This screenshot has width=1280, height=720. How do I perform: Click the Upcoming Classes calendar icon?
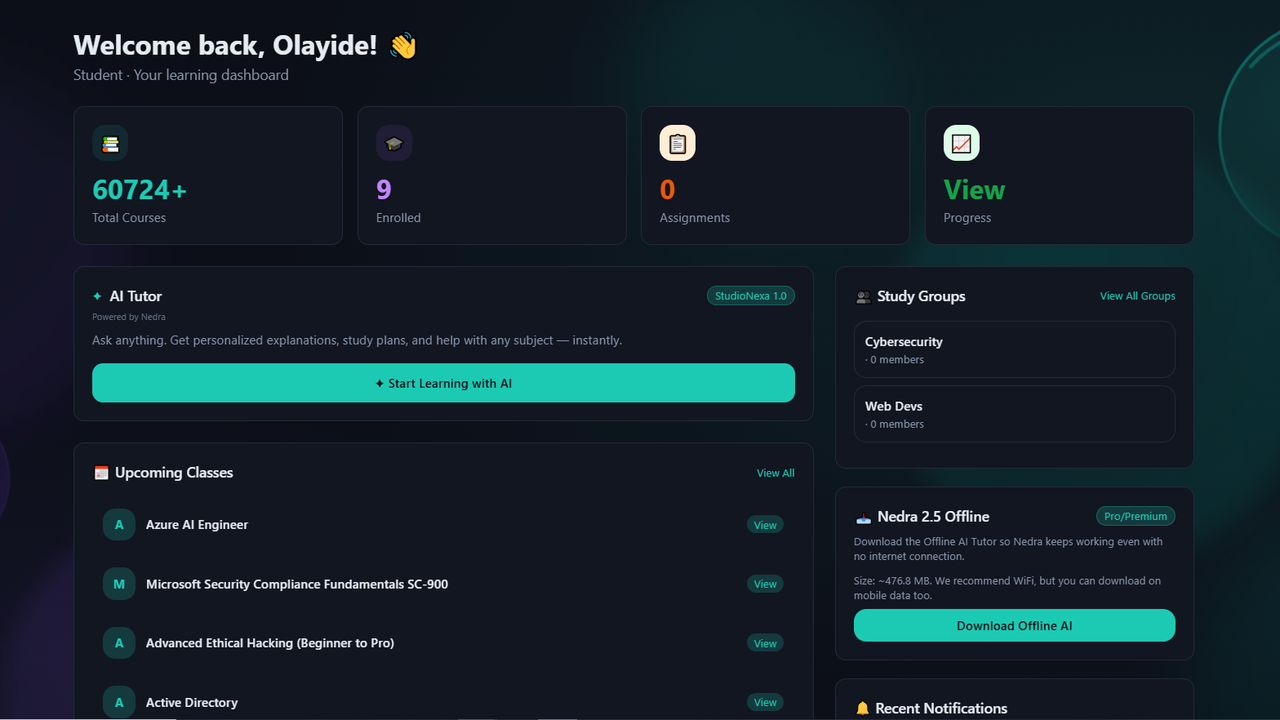101,473
